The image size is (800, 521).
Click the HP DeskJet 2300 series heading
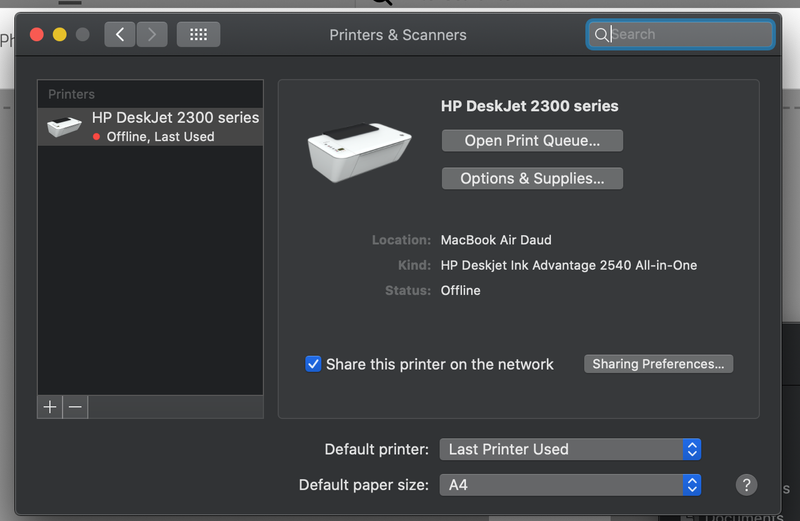tap(530, 106)
